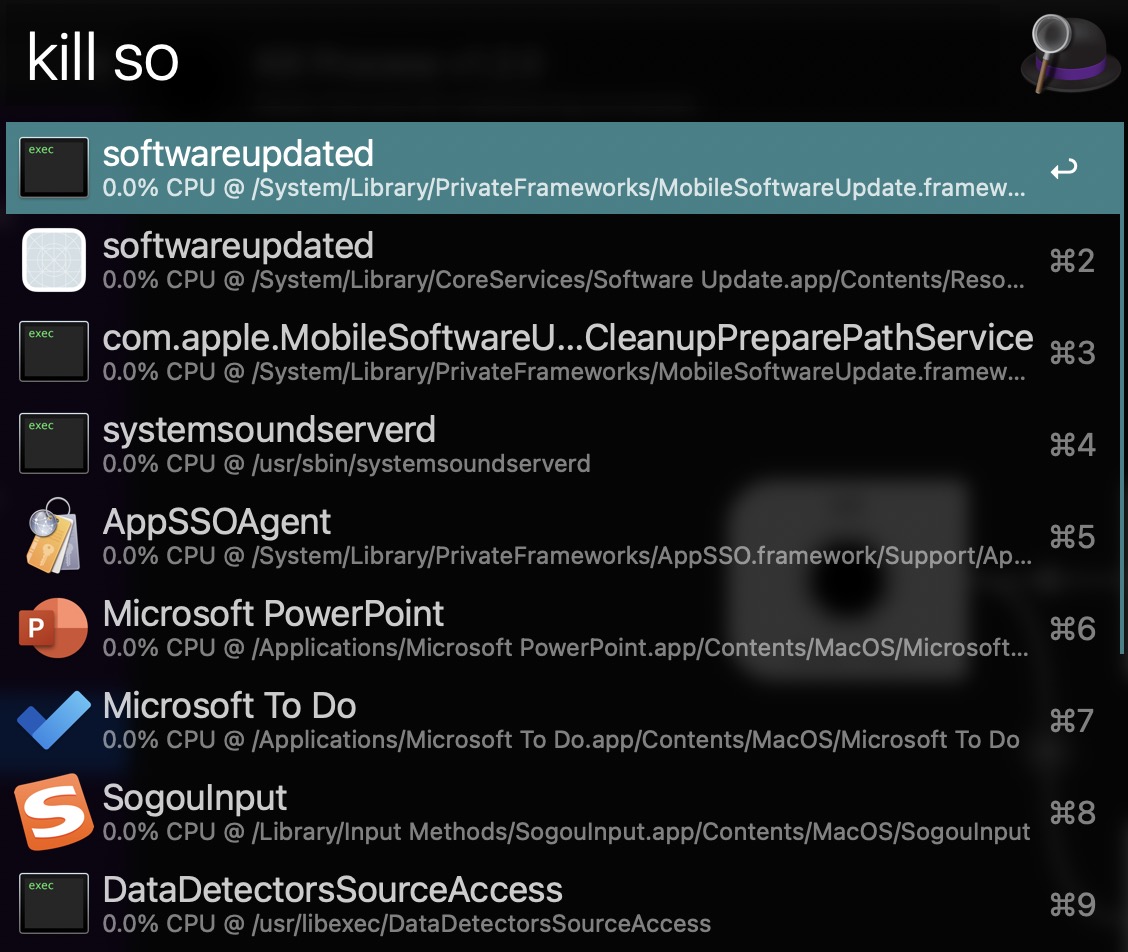Click the exec icon of CleanupPreparePathService
Screen dimensions: 1128x952
[x=54, y=351]
